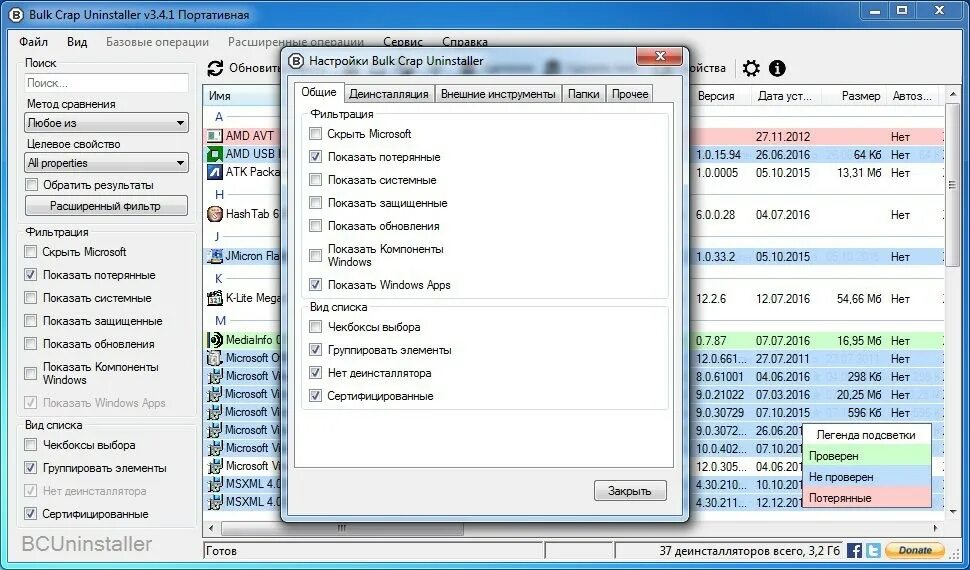Toggle 'Показать Компоненты Windows' in the settings dialog
Viewport: 970px width, 570px height.
click(315, 255)
